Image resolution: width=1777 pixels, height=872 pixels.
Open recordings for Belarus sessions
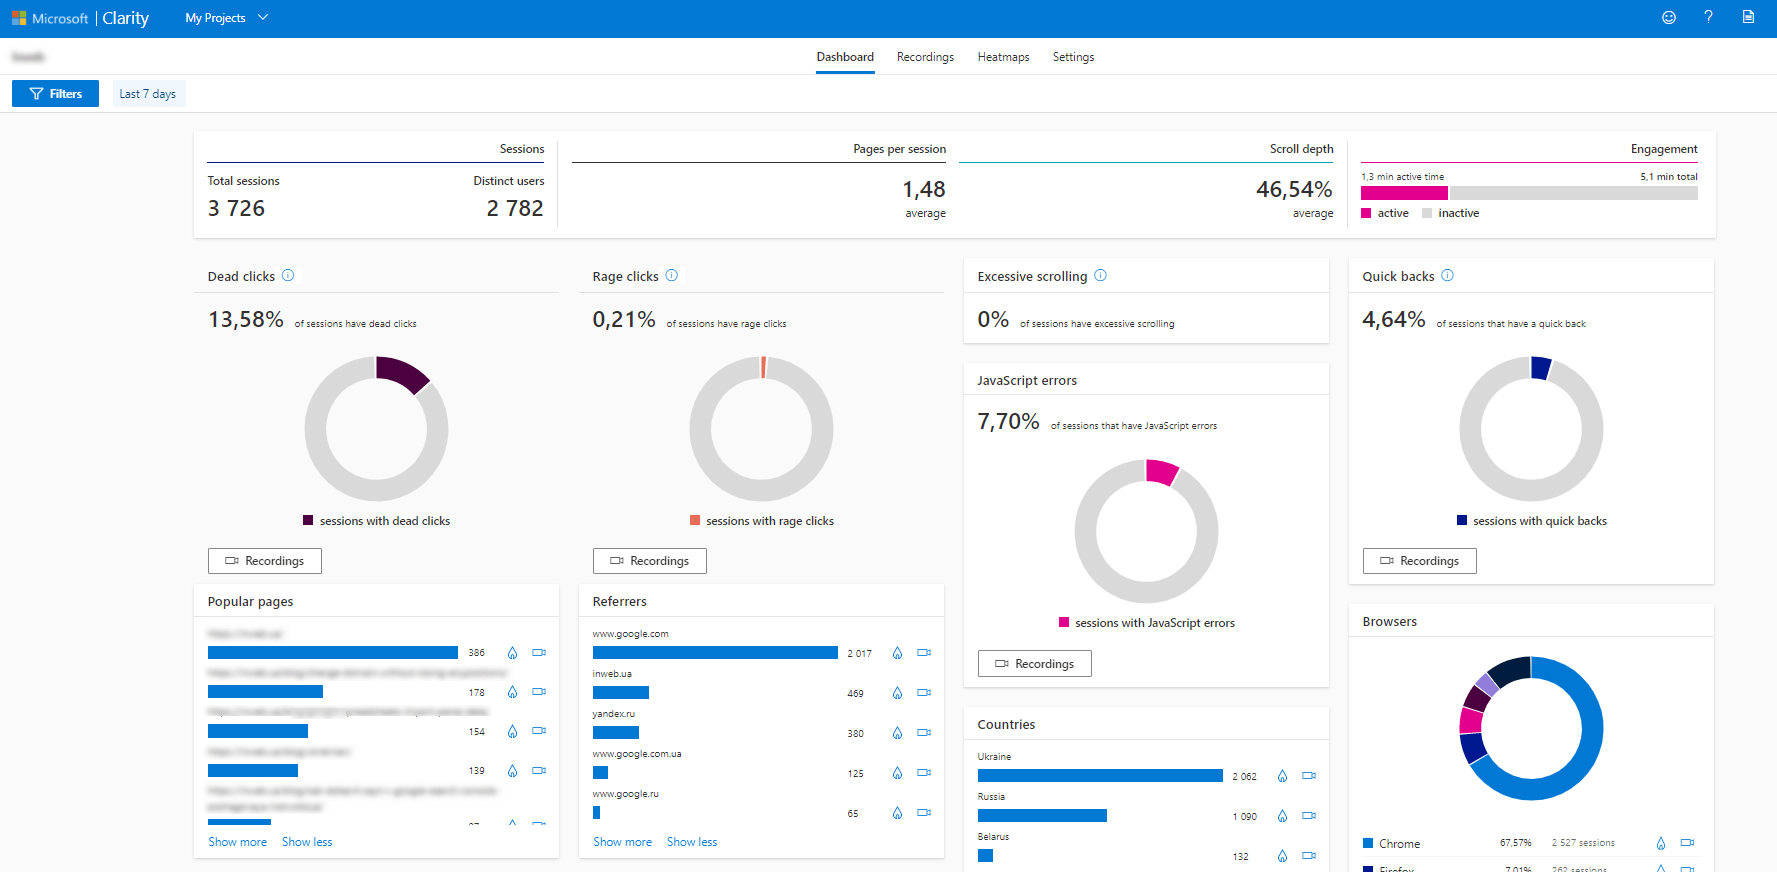click(1309, 856)
